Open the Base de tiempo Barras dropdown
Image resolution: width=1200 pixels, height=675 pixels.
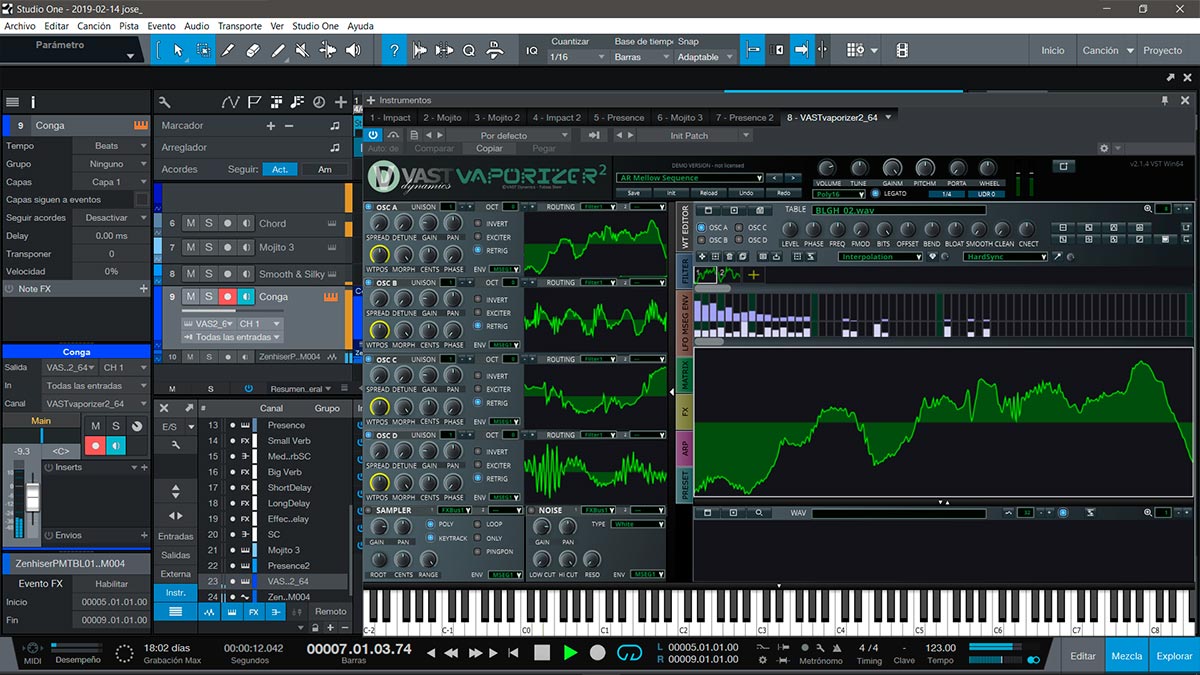click(641, 57)
